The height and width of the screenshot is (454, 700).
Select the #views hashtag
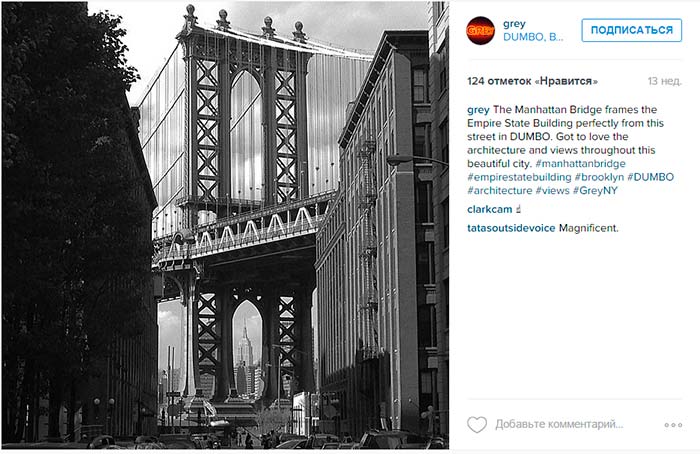pos(552,191)
